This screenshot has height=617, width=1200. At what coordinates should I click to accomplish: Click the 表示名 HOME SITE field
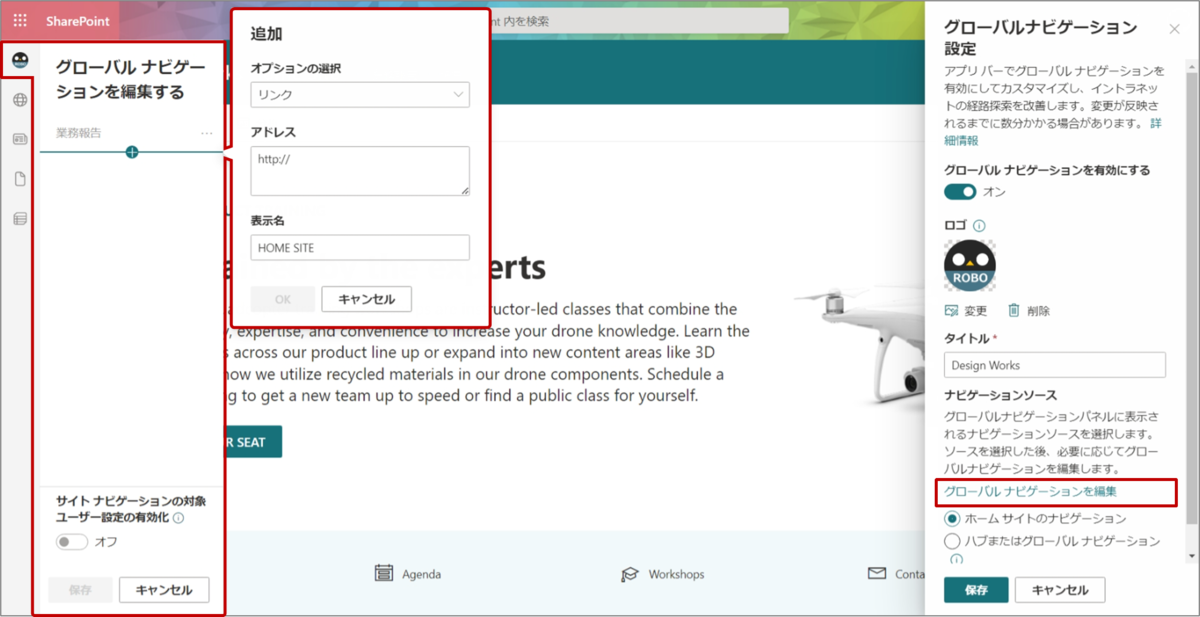tap(360, 247)
